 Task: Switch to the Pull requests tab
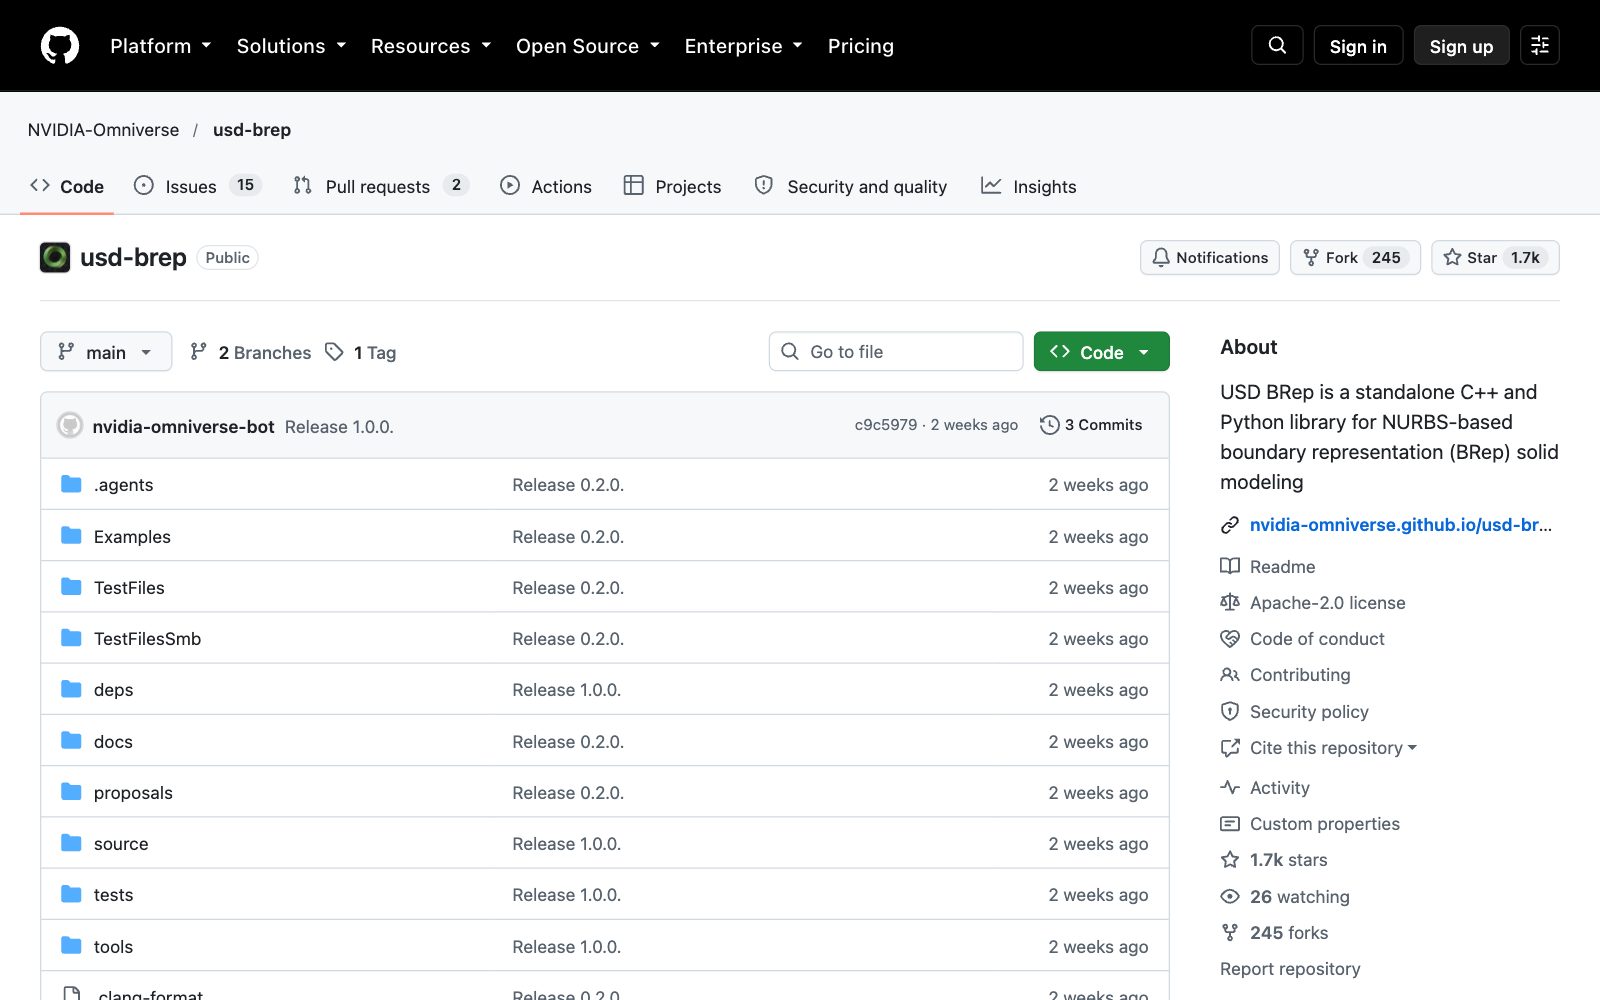381,186
